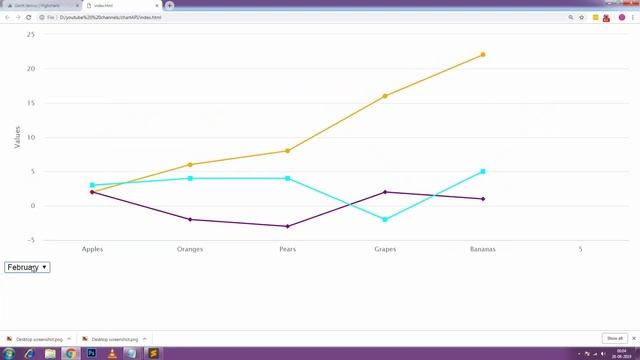Click cyan square marker at Oranges
The image size is (640, 360).
(x=190, y=178)
